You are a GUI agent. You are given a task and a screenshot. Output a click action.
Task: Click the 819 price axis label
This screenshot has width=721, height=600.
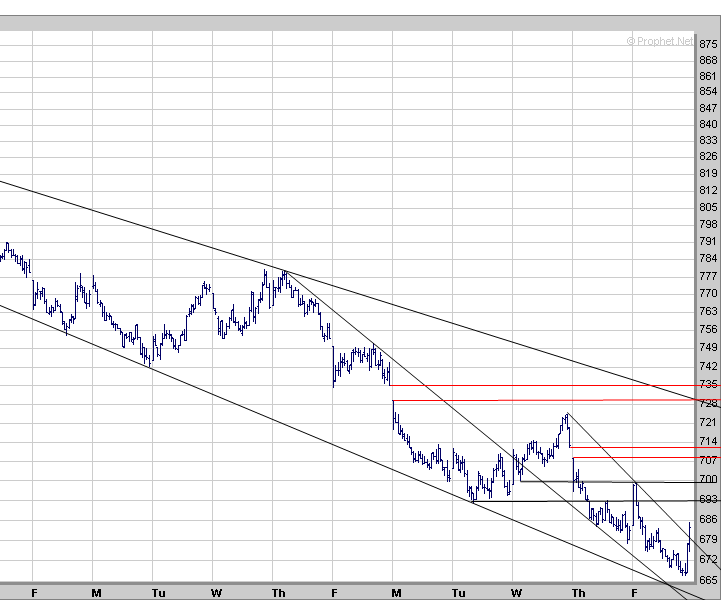(x=708, y=173)
